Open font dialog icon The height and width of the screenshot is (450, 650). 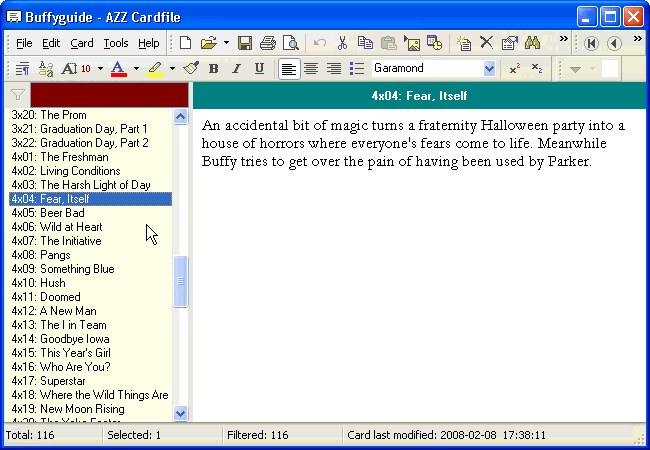point(46,68)
